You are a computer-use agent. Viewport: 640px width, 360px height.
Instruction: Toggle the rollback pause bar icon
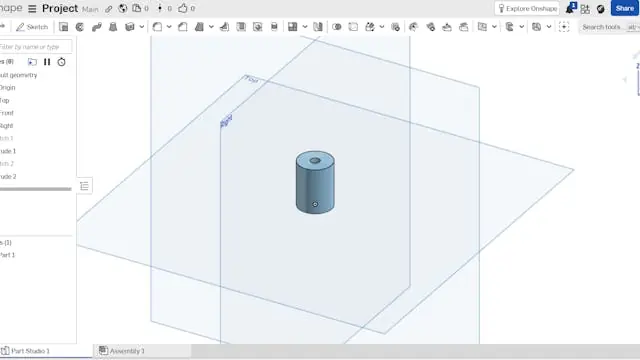click(47, 62)
